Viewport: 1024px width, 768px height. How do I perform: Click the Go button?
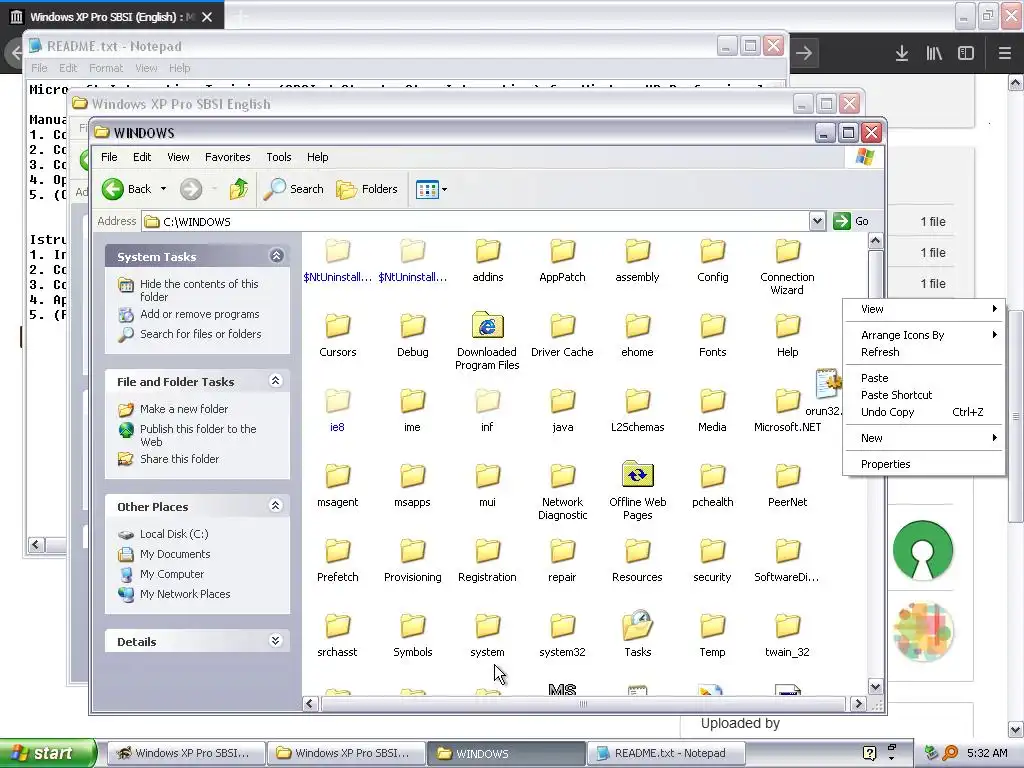coord(852,221)
